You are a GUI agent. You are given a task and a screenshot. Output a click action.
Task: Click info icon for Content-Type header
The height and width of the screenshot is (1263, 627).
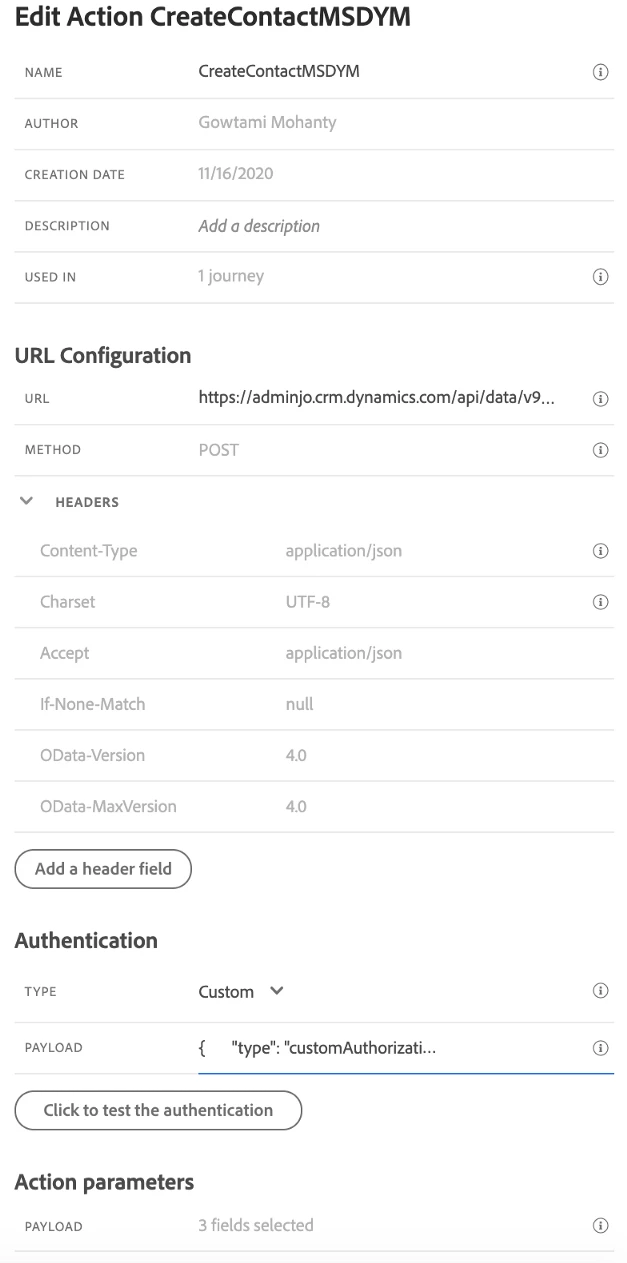pyautogui.click(x=601, y=551)
